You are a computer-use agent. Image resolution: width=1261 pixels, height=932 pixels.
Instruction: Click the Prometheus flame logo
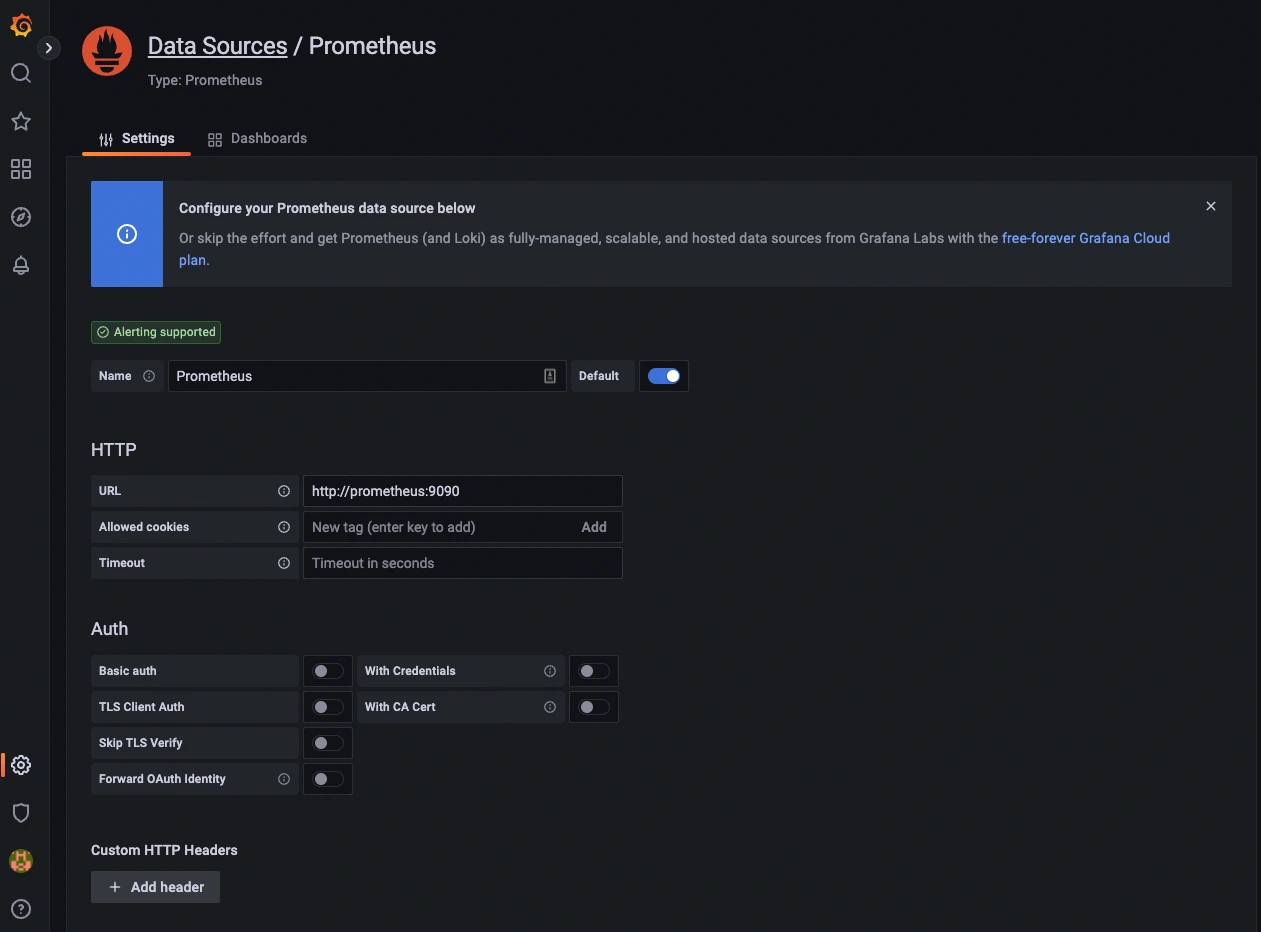point(107,51)
